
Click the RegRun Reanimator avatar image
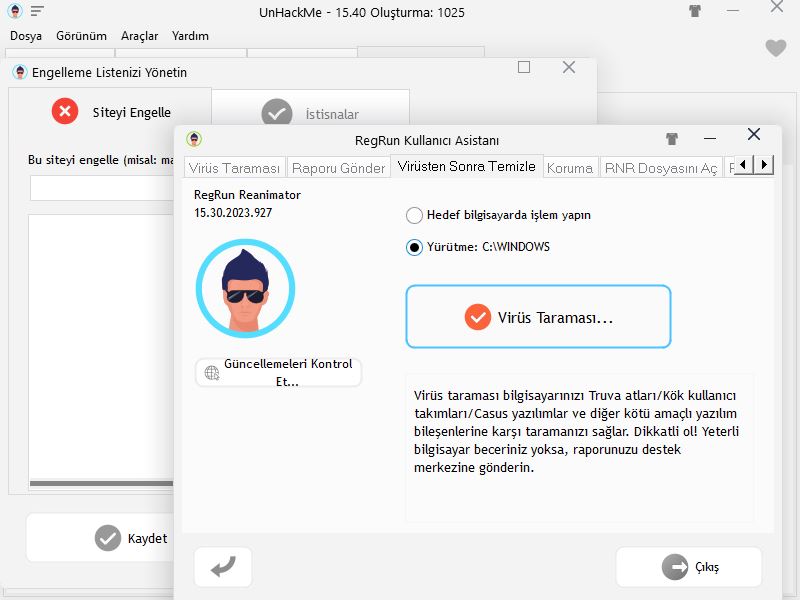point(245,288)
